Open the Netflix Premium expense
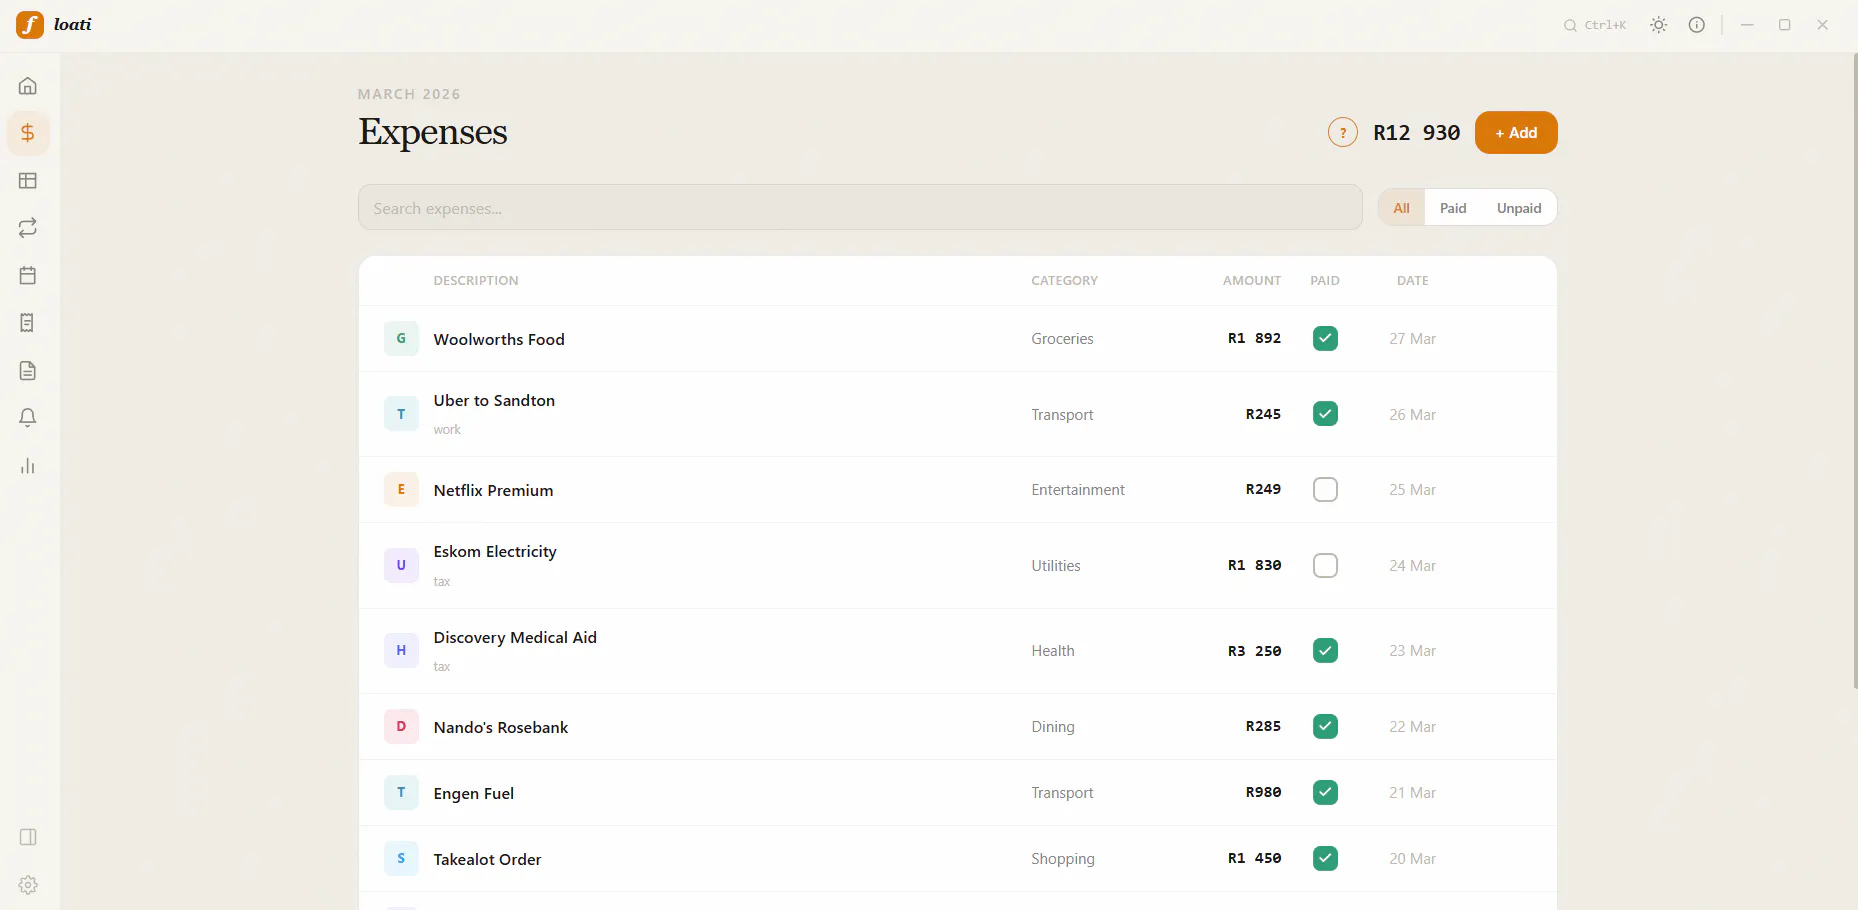1858x910 pixels. click(x=958, y=490)
